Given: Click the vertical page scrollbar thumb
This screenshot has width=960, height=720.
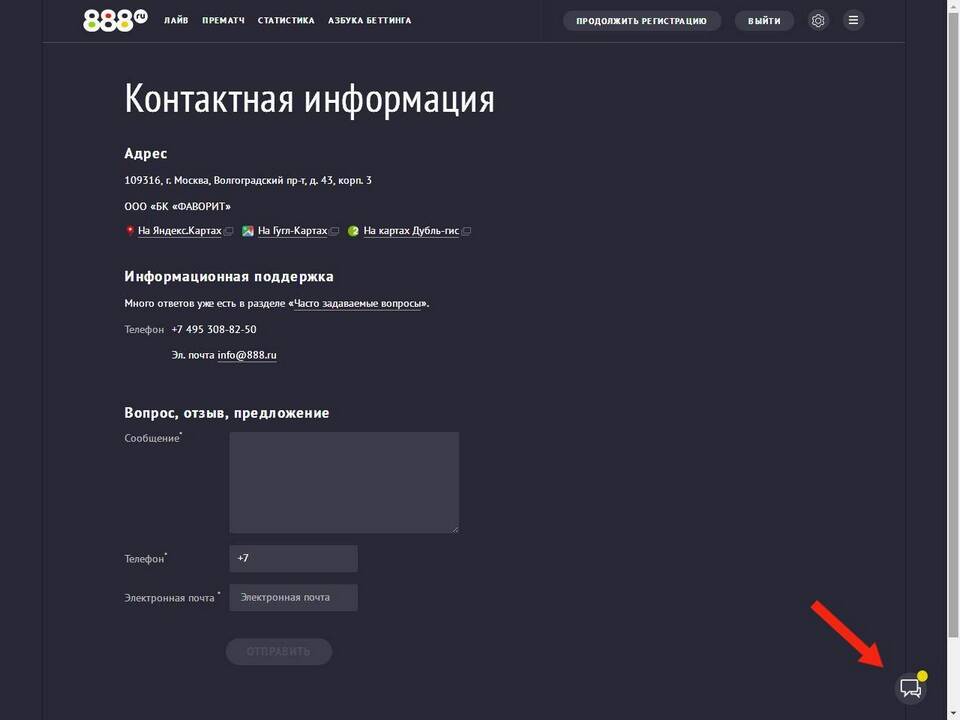Looking at the screenshot, I should coord(953,326).
